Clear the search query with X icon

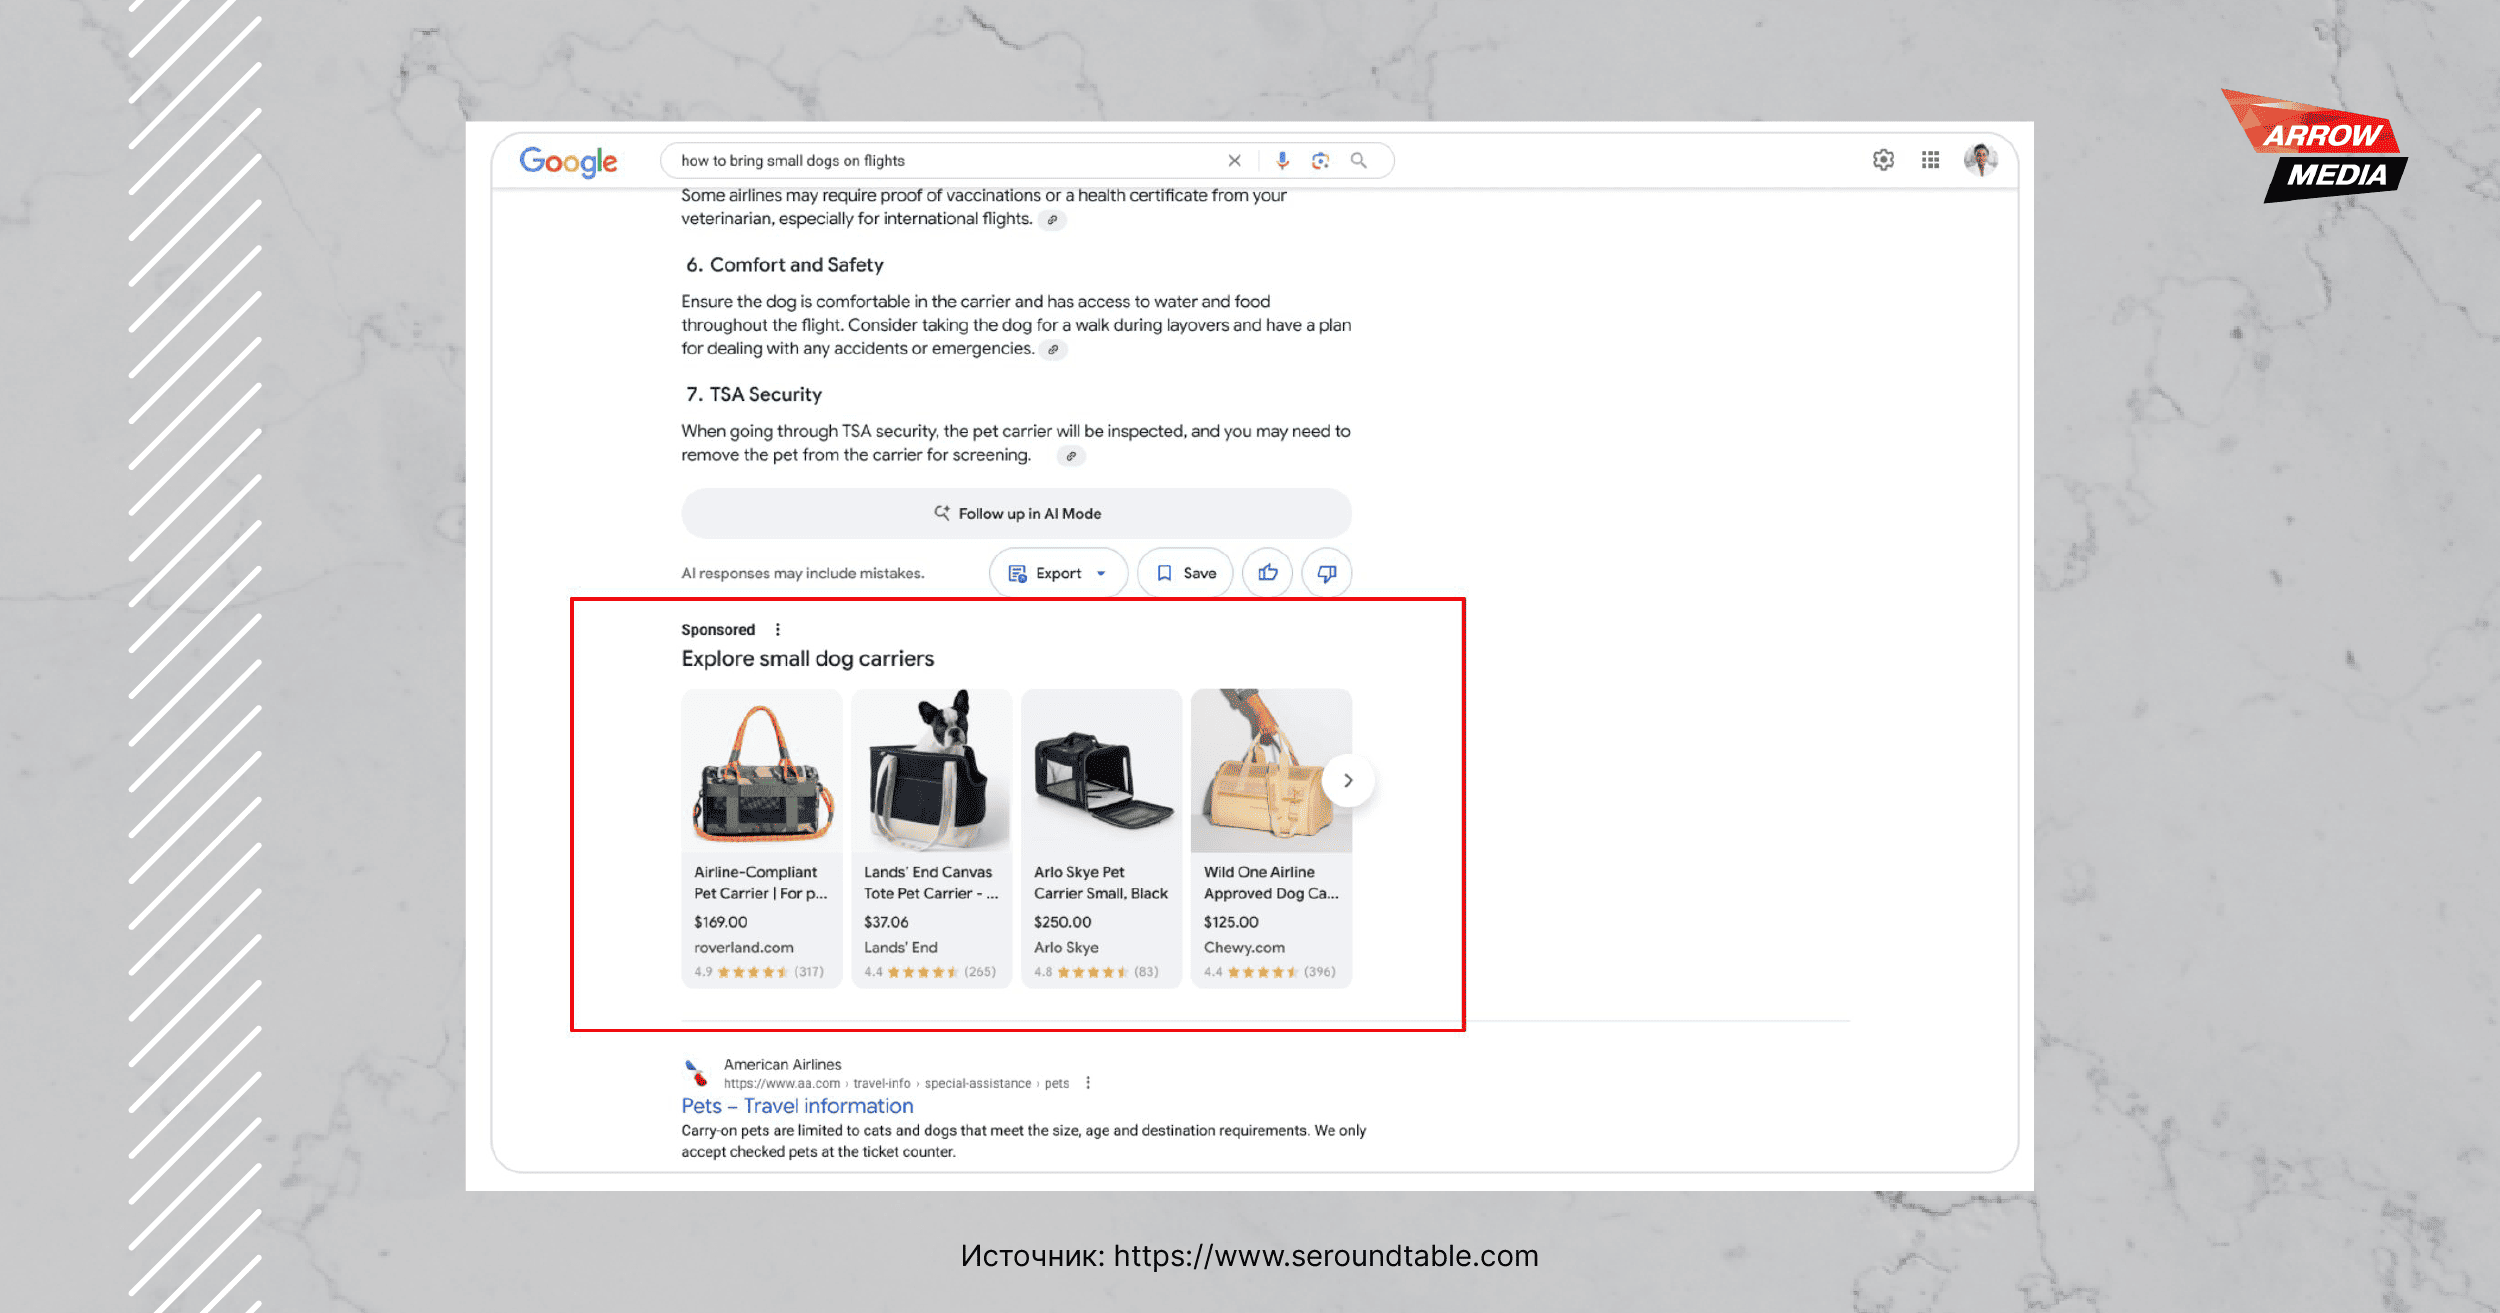[x=1234, y=161]
